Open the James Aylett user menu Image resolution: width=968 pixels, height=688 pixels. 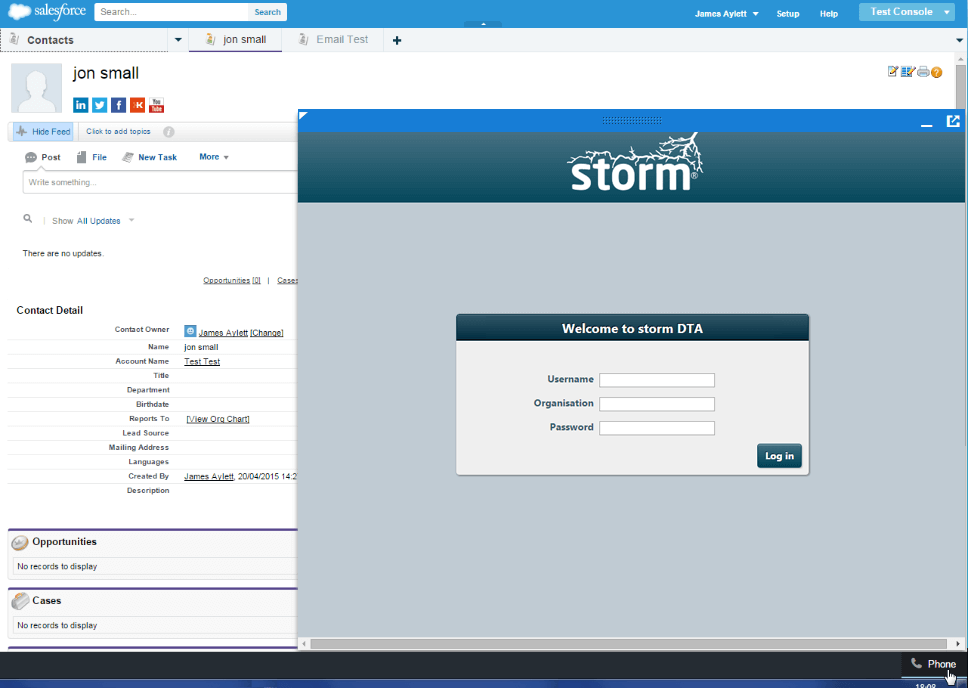point(727,14)
